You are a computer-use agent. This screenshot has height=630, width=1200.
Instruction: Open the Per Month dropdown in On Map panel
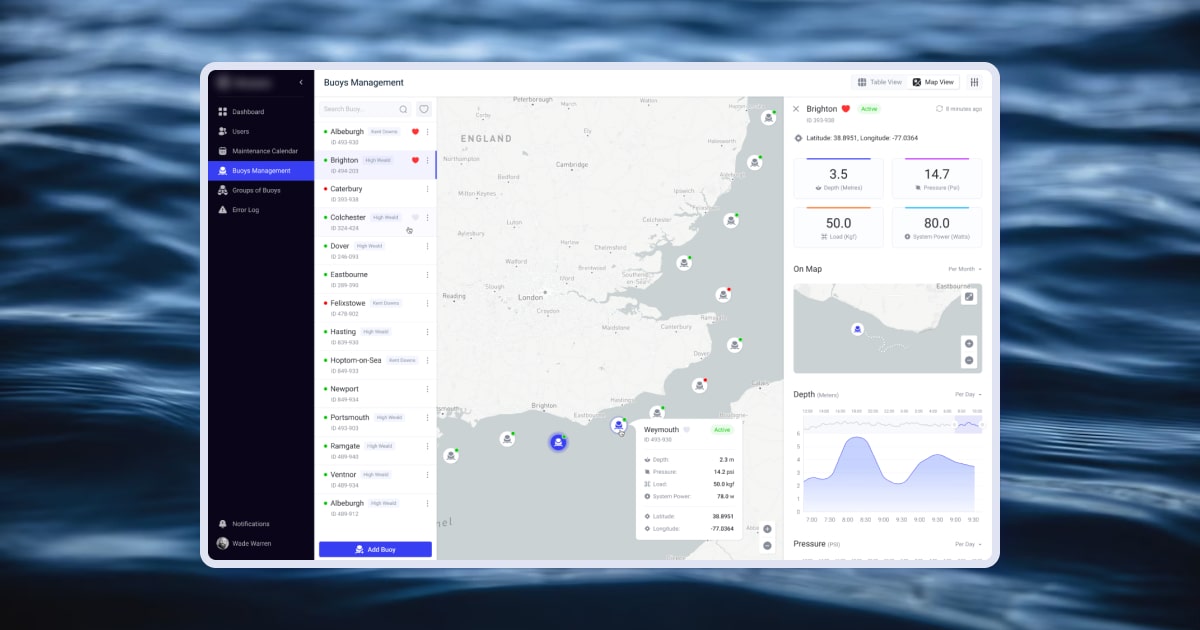tap(962, 268)
